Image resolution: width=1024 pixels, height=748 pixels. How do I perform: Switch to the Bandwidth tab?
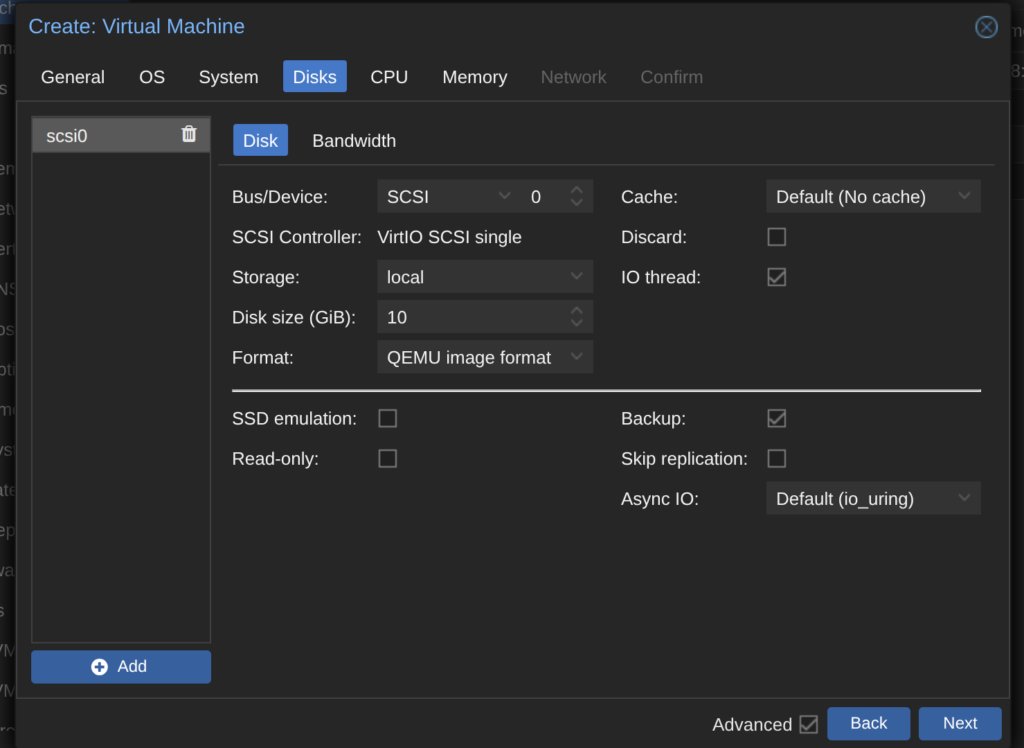[354, 141]
